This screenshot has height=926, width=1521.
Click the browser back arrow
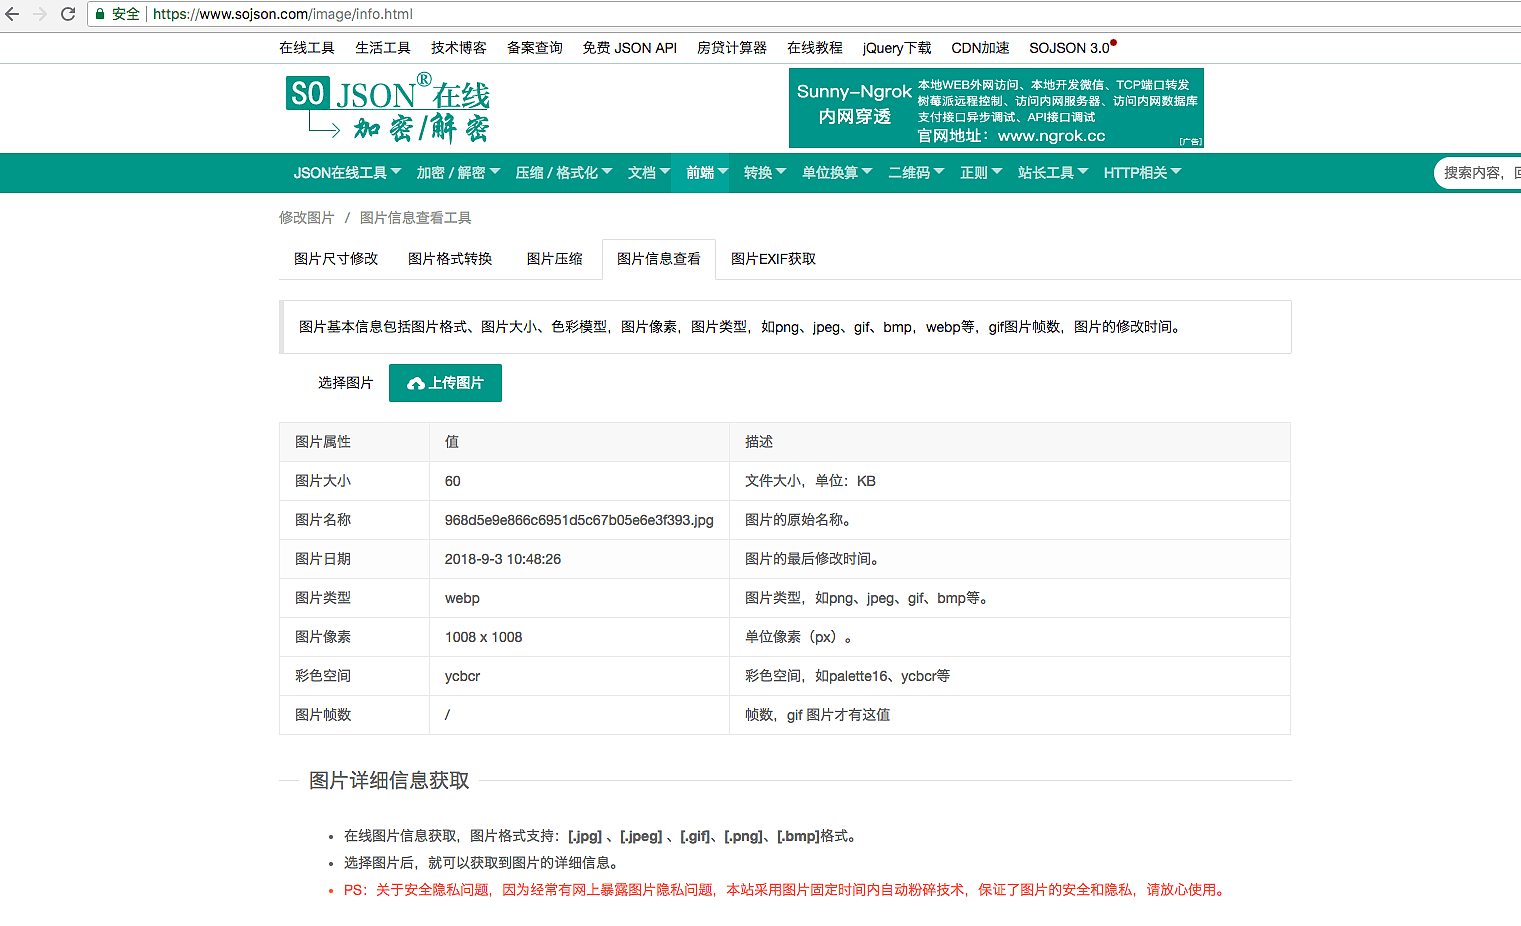tap(12, 14)
